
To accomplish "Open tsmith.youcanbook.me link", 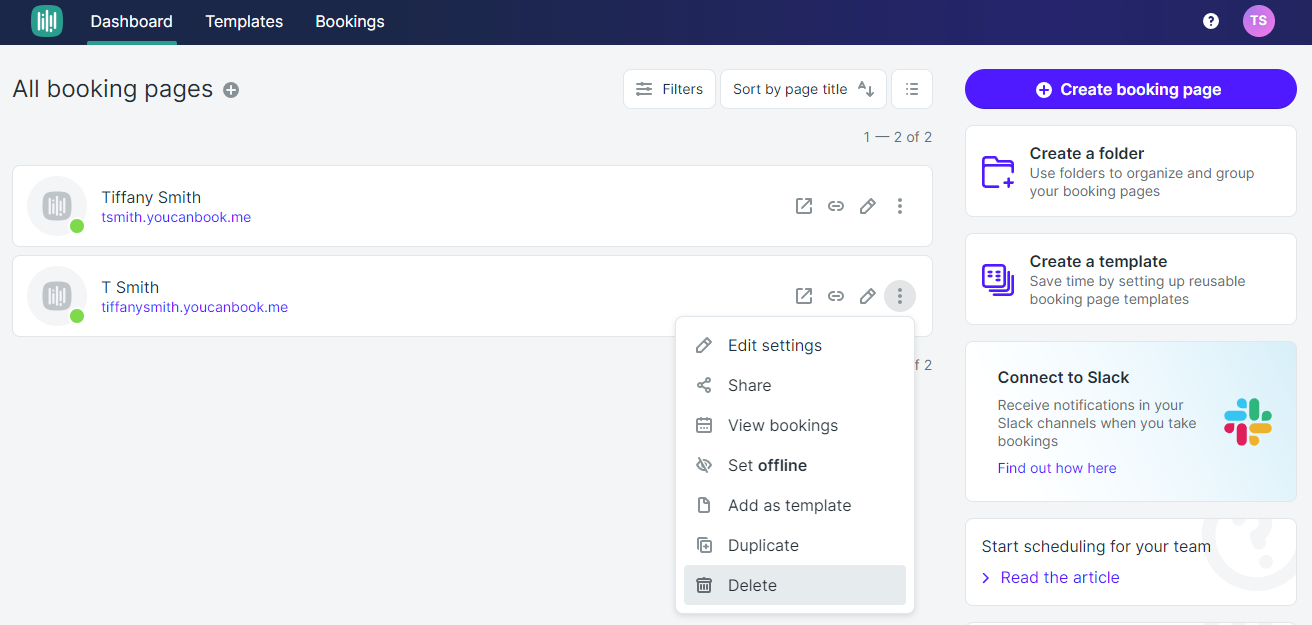I will (176, 217).
